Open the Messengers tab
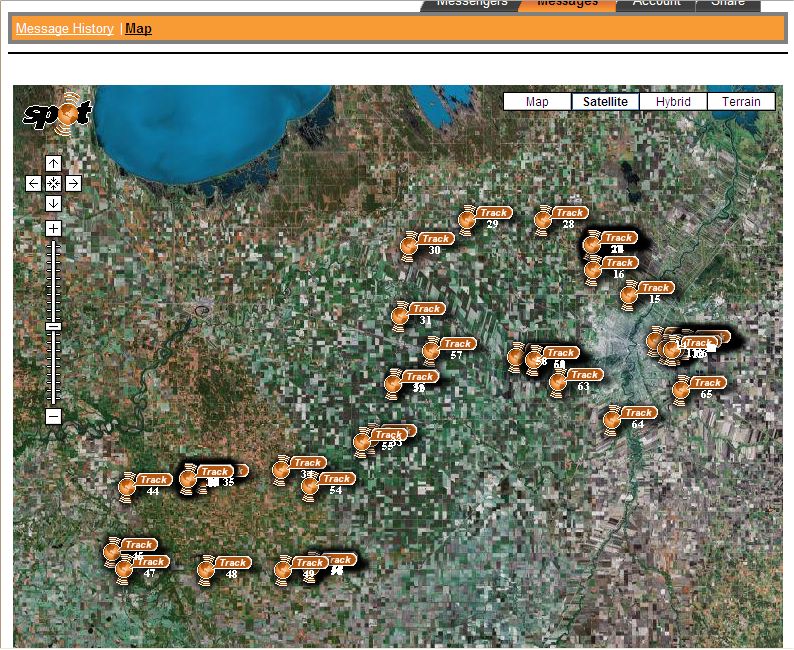 471,4
